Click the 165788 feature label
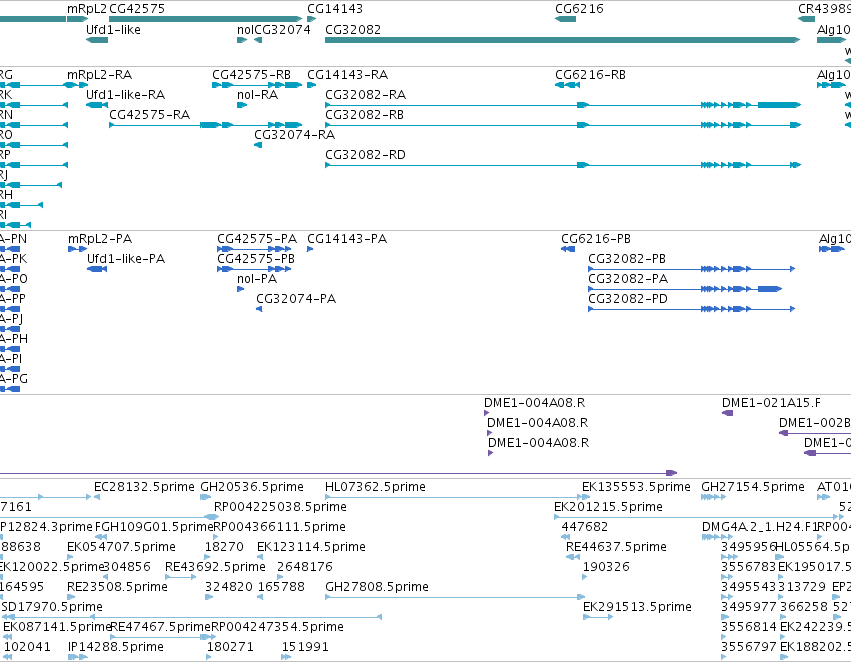Viewport: 851px width, 662px height. (281, 587)
